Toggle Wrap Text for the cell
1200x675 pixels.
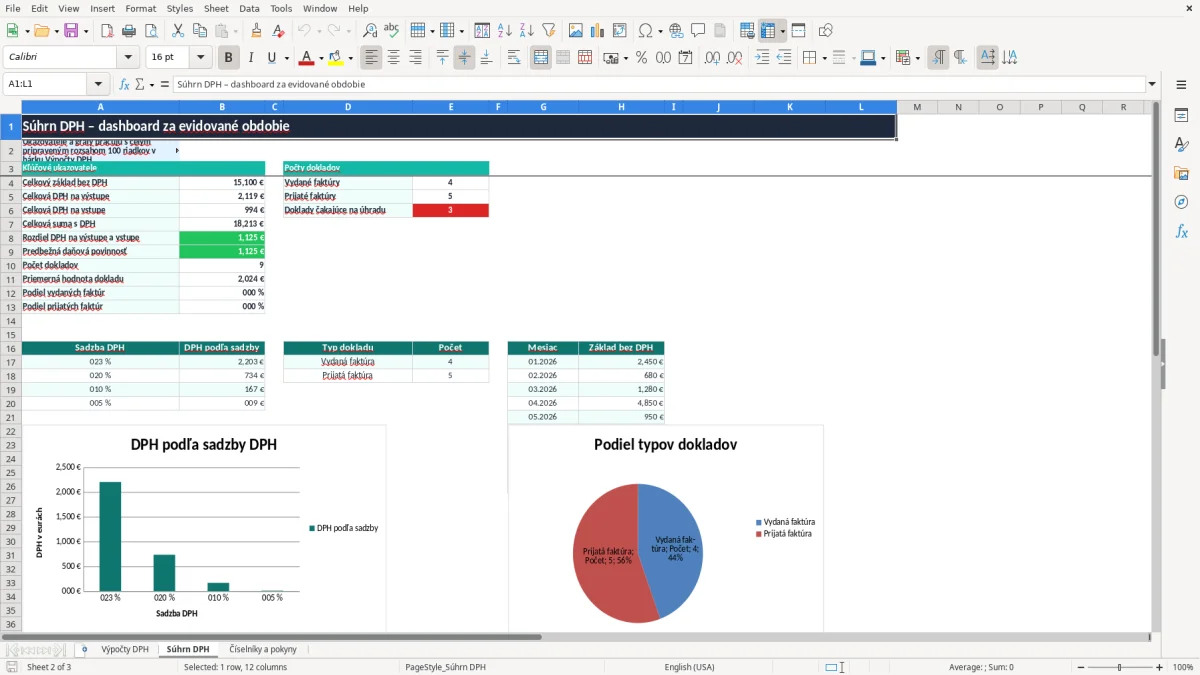[514, 58]
